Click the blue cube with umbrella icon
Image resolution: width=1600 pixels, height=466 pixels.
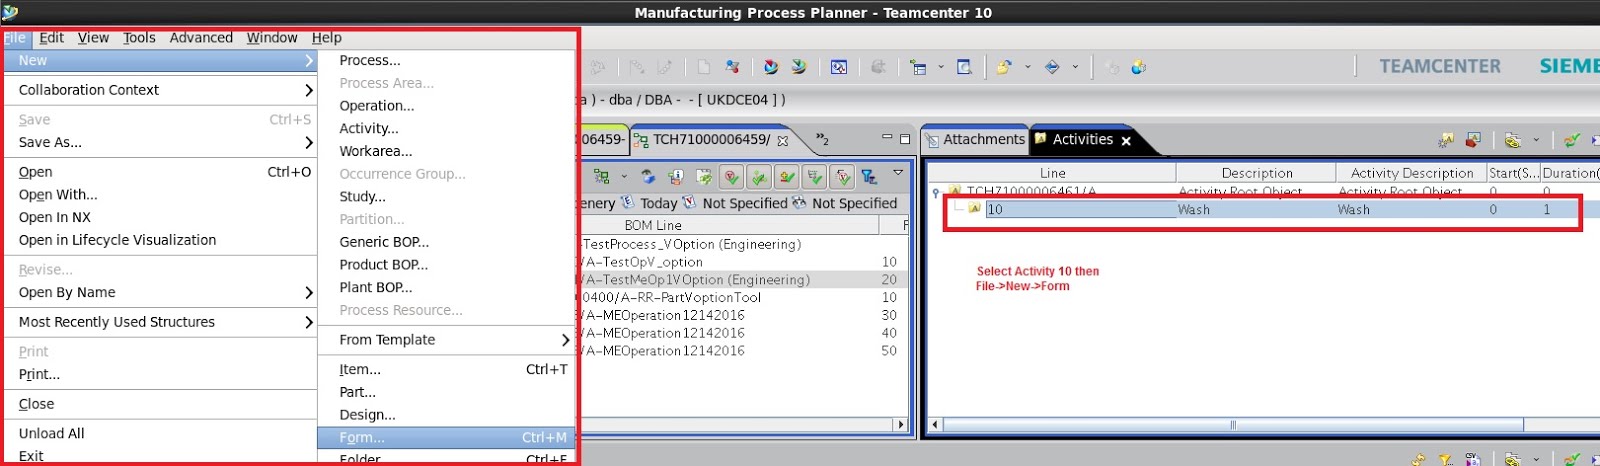click(649, 177)
